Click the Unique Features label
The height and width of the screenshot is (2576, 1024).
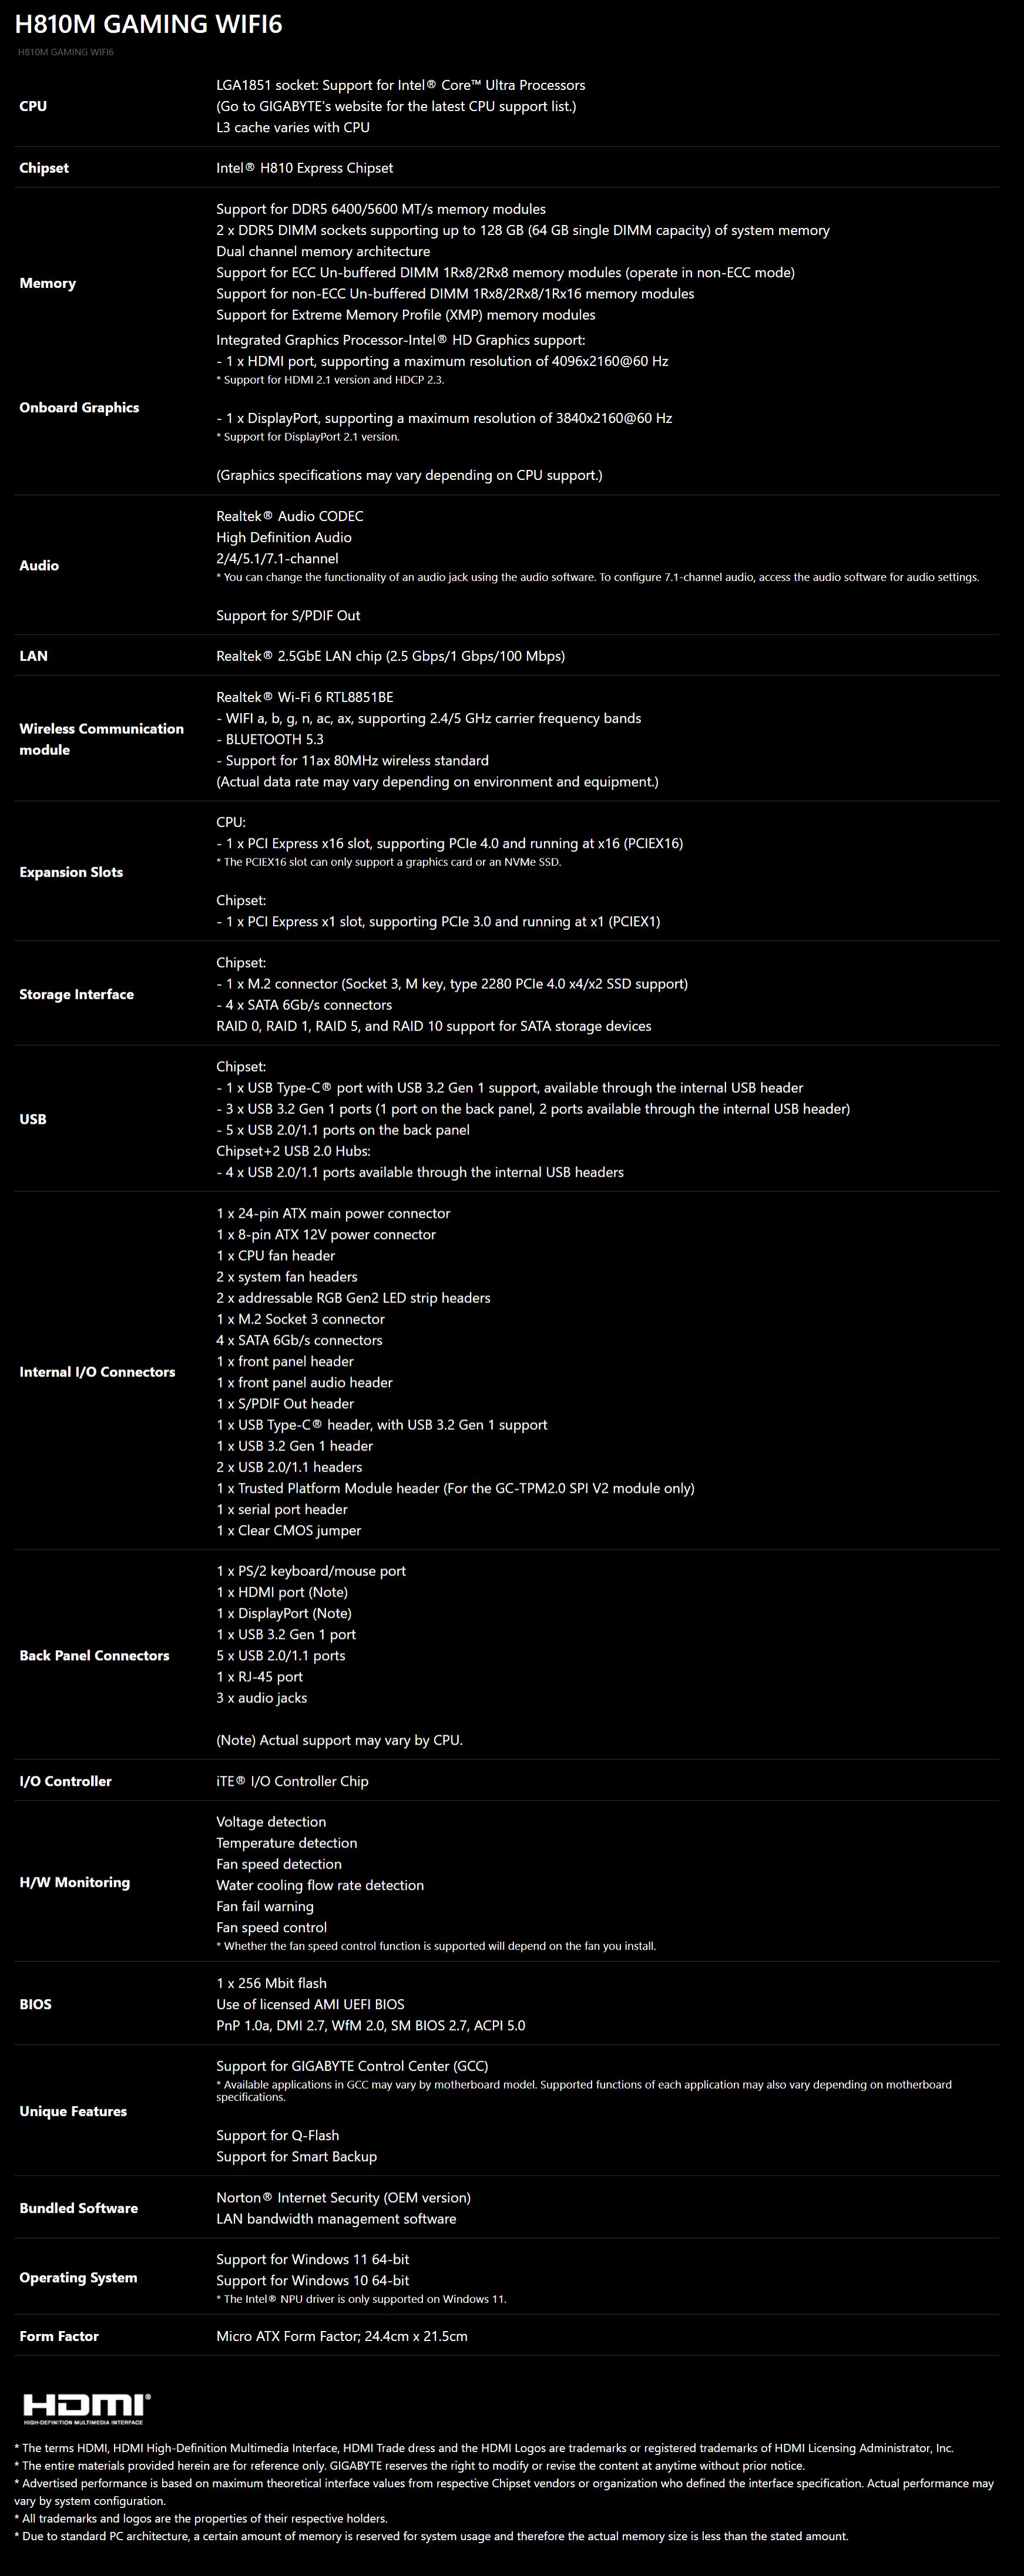[x=73, y=2111]
